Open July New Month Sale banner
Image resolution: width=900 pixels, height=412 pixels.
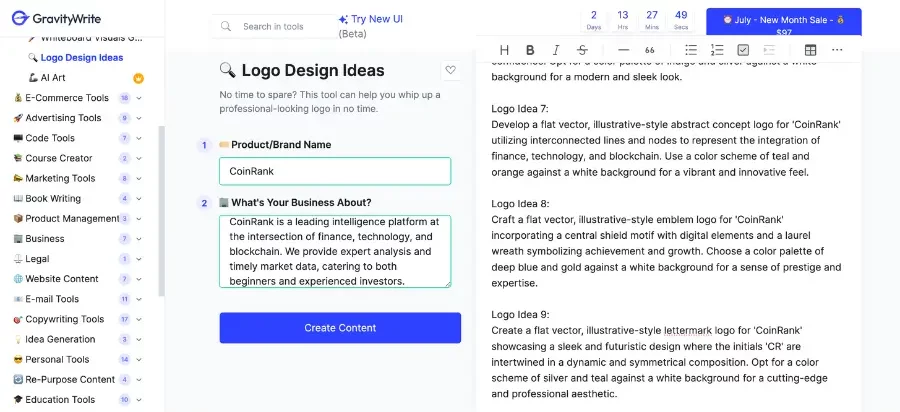tap(783, 23)
